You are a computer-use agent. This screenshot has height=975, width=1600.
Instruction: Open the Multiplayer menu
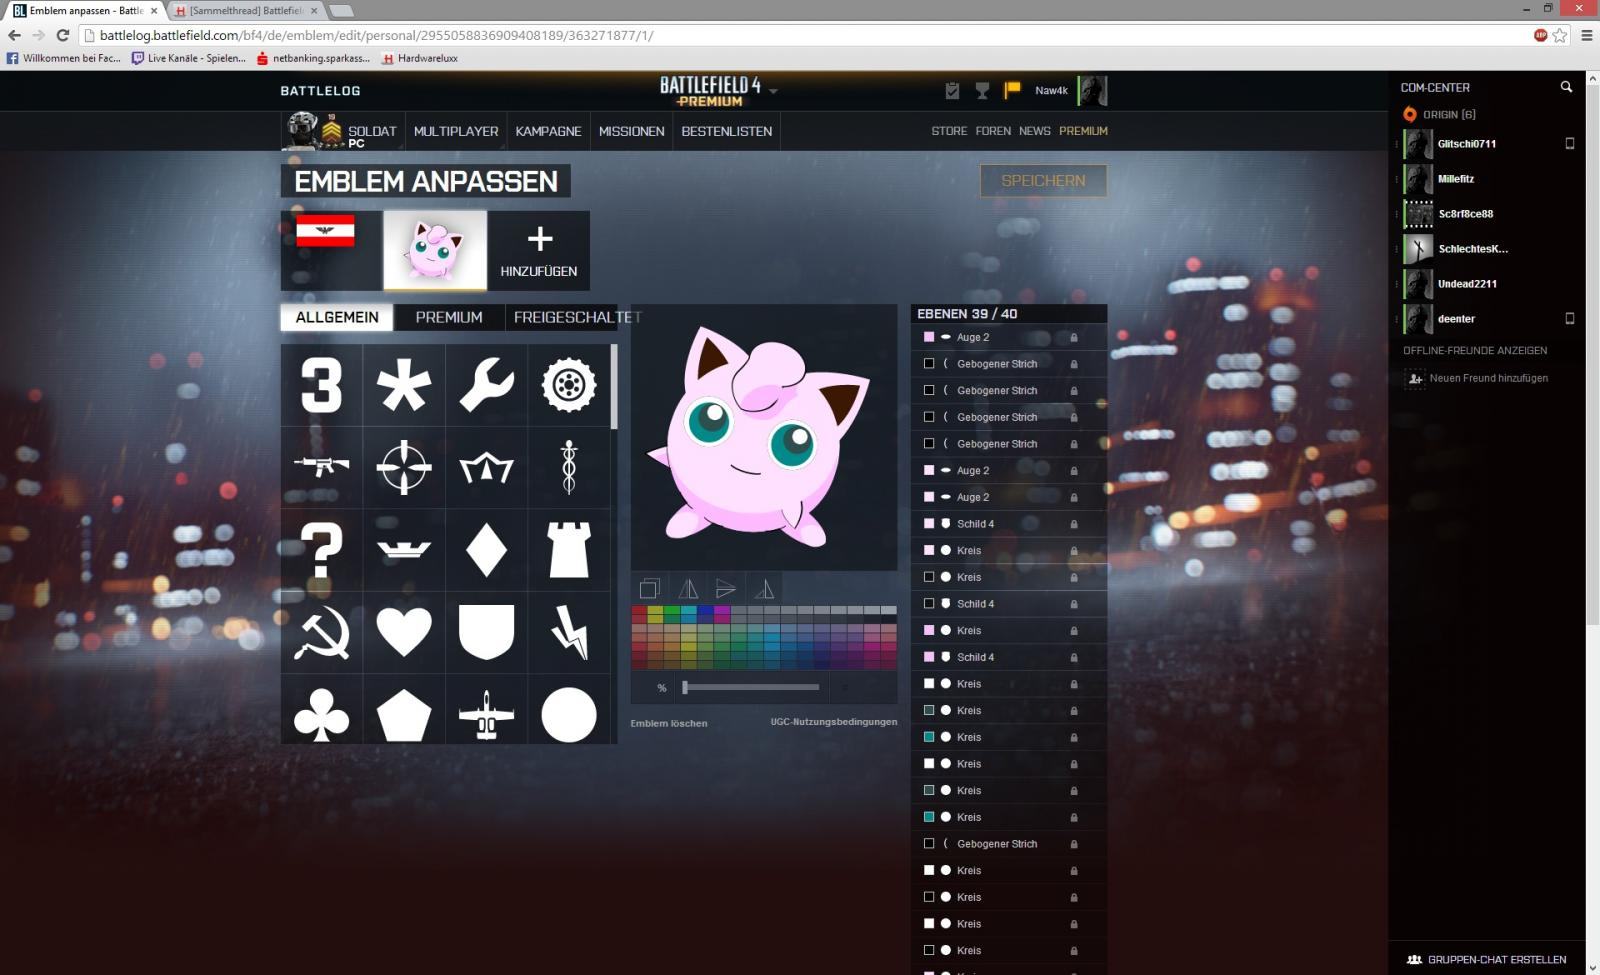[456, 131]
